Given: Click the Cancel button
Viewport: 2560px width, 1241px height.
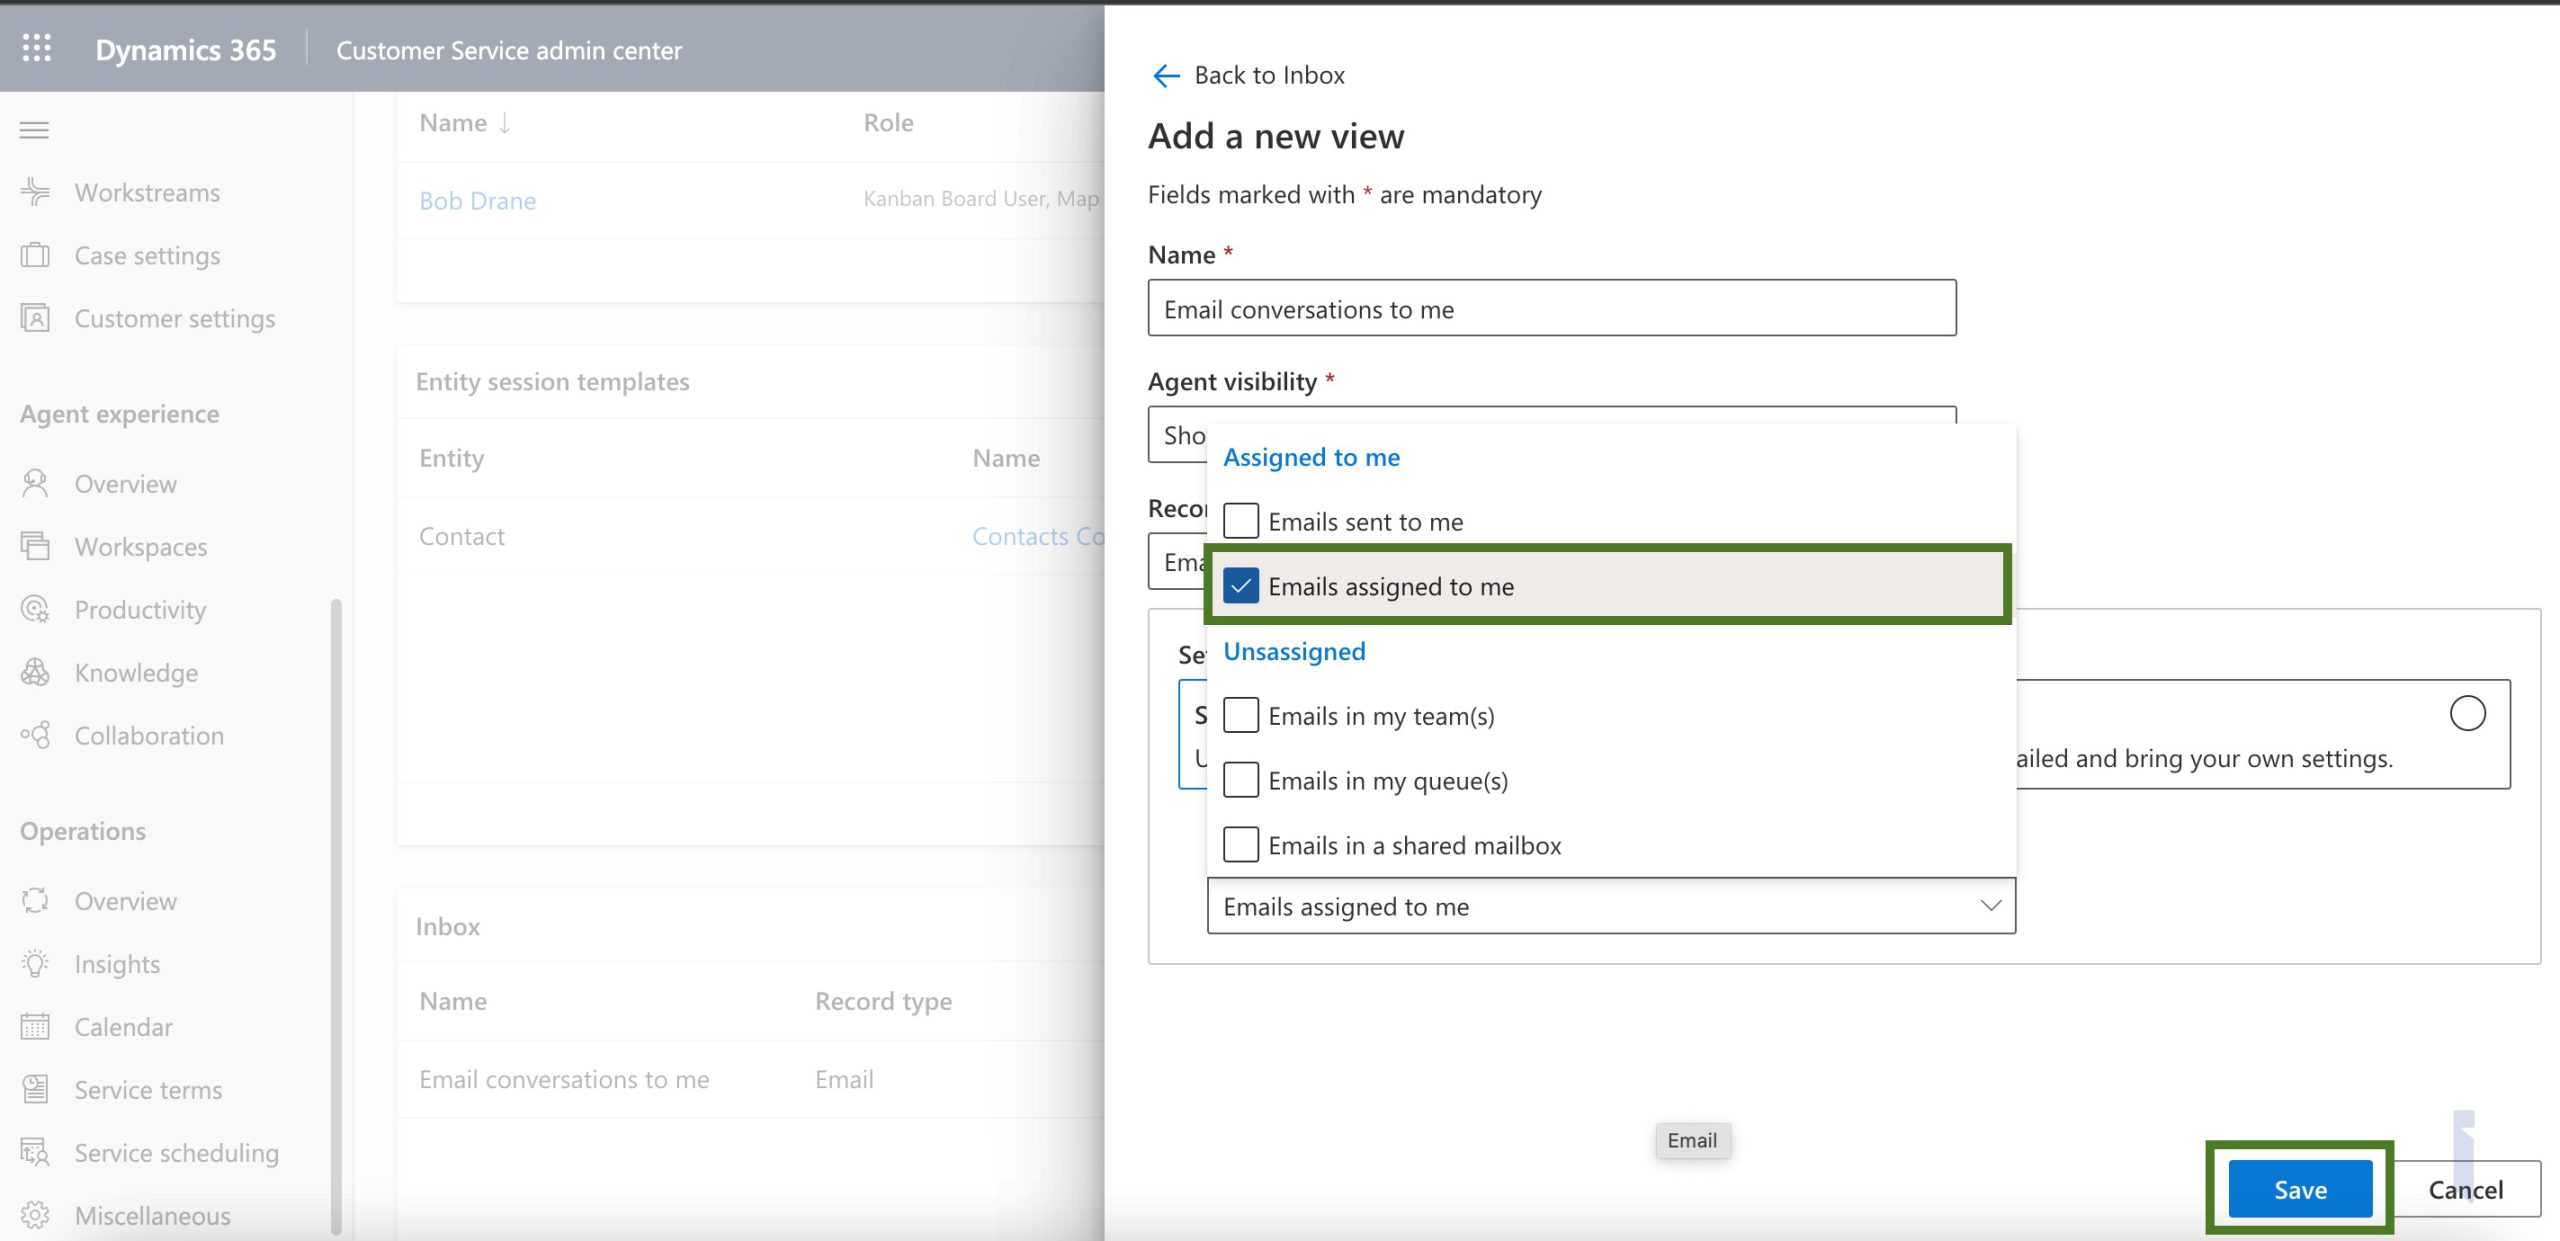Looking at the screenshot, I should click(2466, 1189).
